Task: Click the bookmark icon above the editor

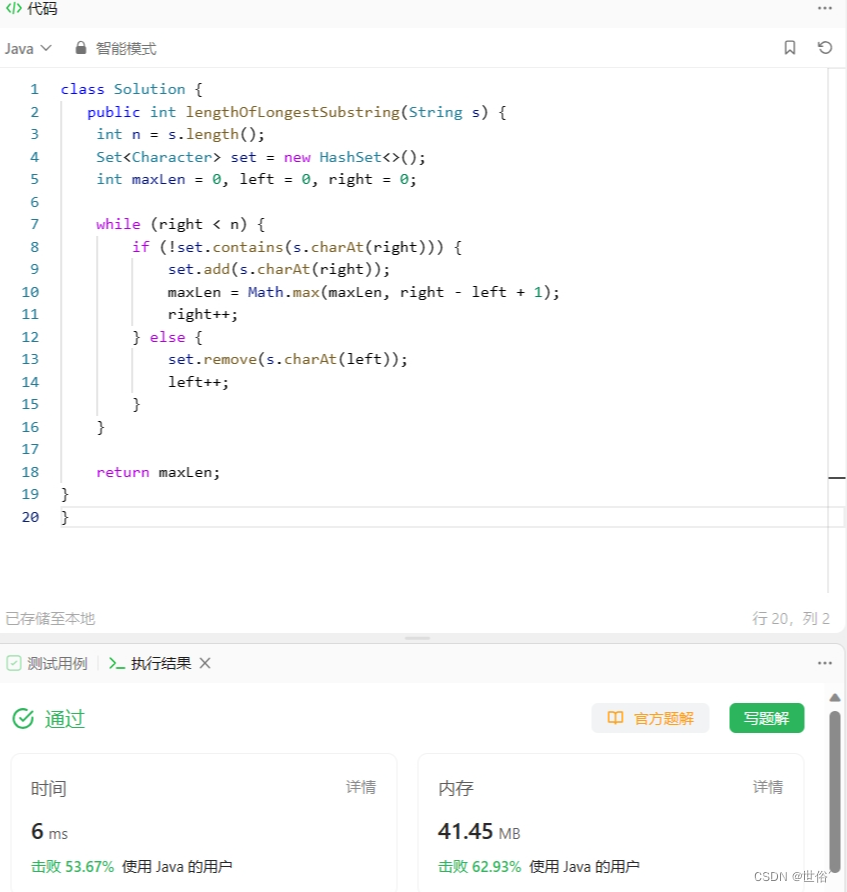Action: click(x=789, y=47)
